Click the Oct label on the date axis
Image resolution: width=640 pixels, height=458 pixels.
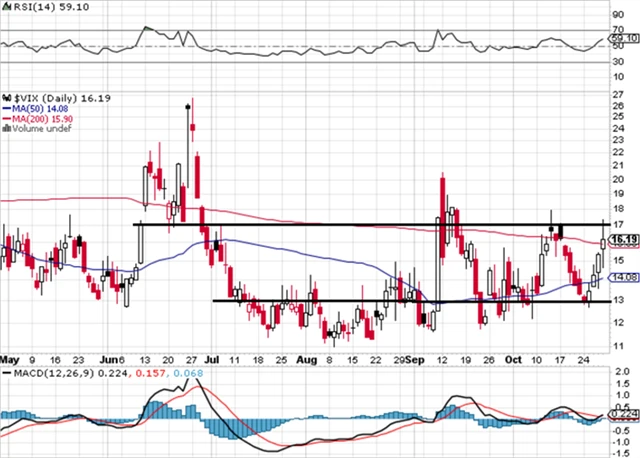click(x=512, y=358)
